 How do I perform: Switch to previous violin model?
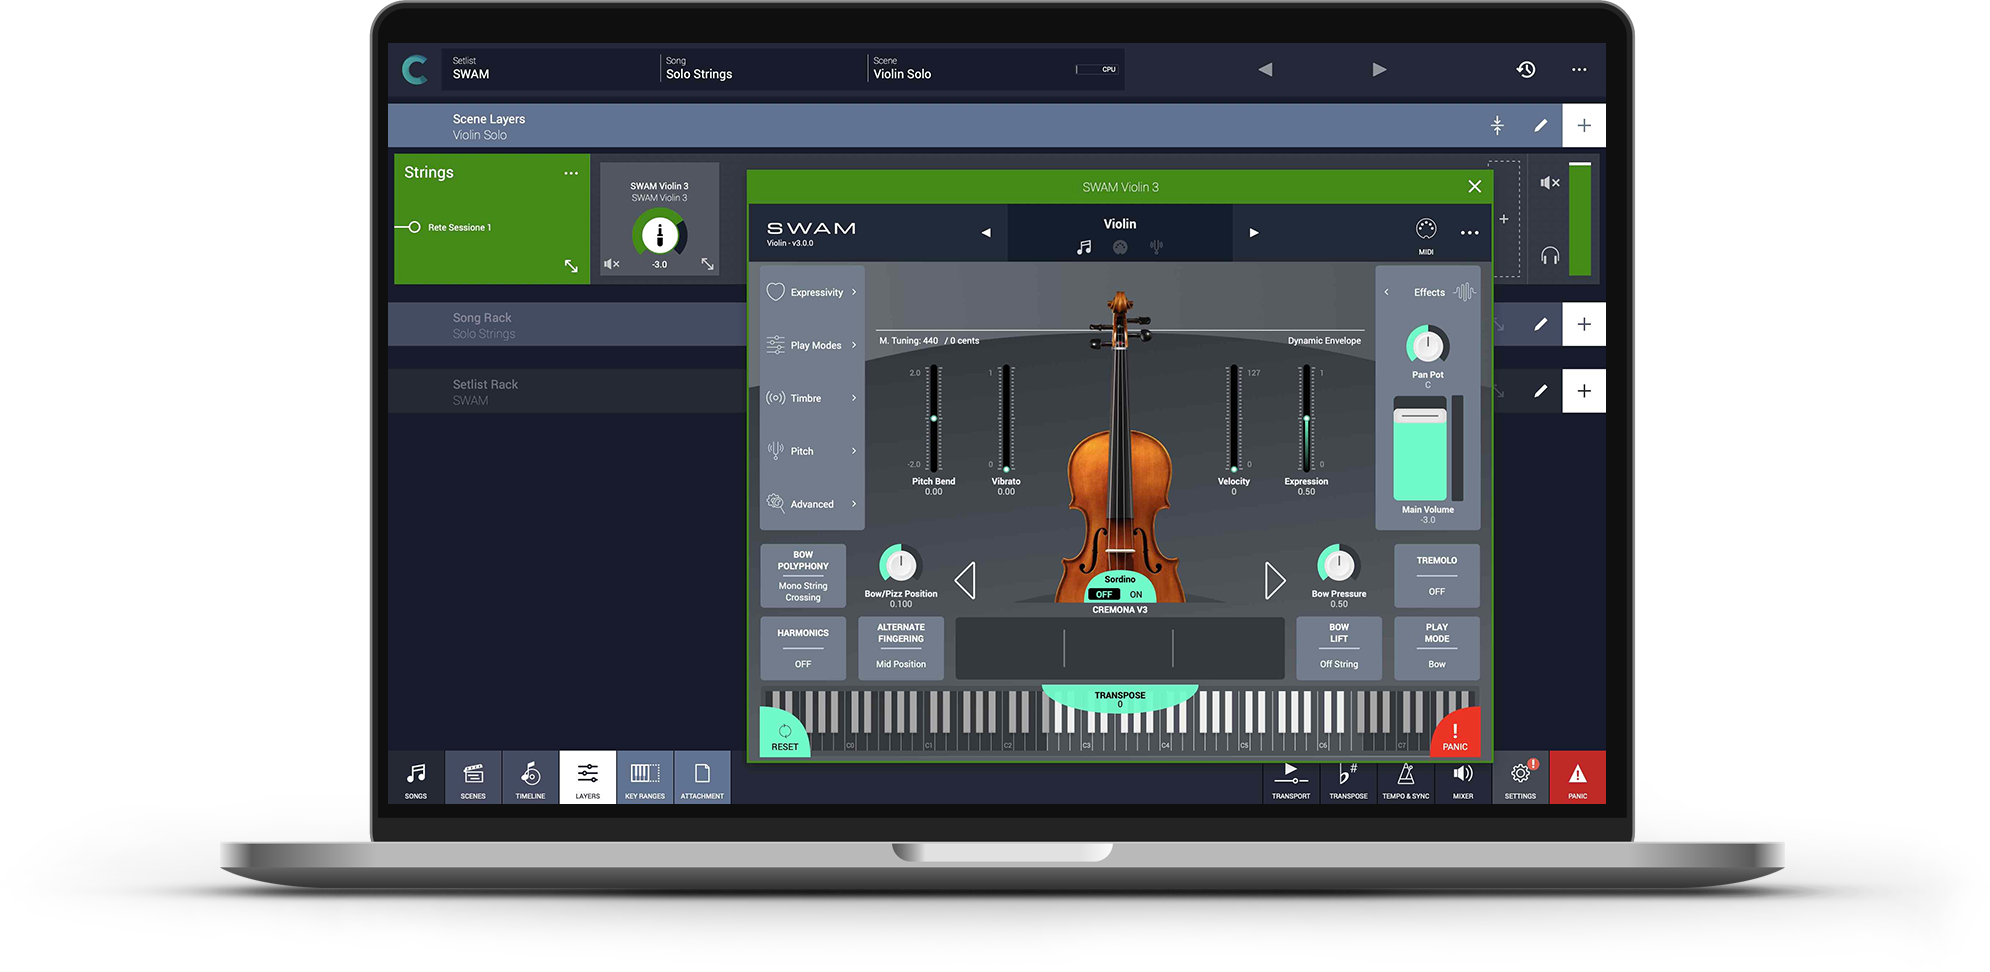[965, 580]
